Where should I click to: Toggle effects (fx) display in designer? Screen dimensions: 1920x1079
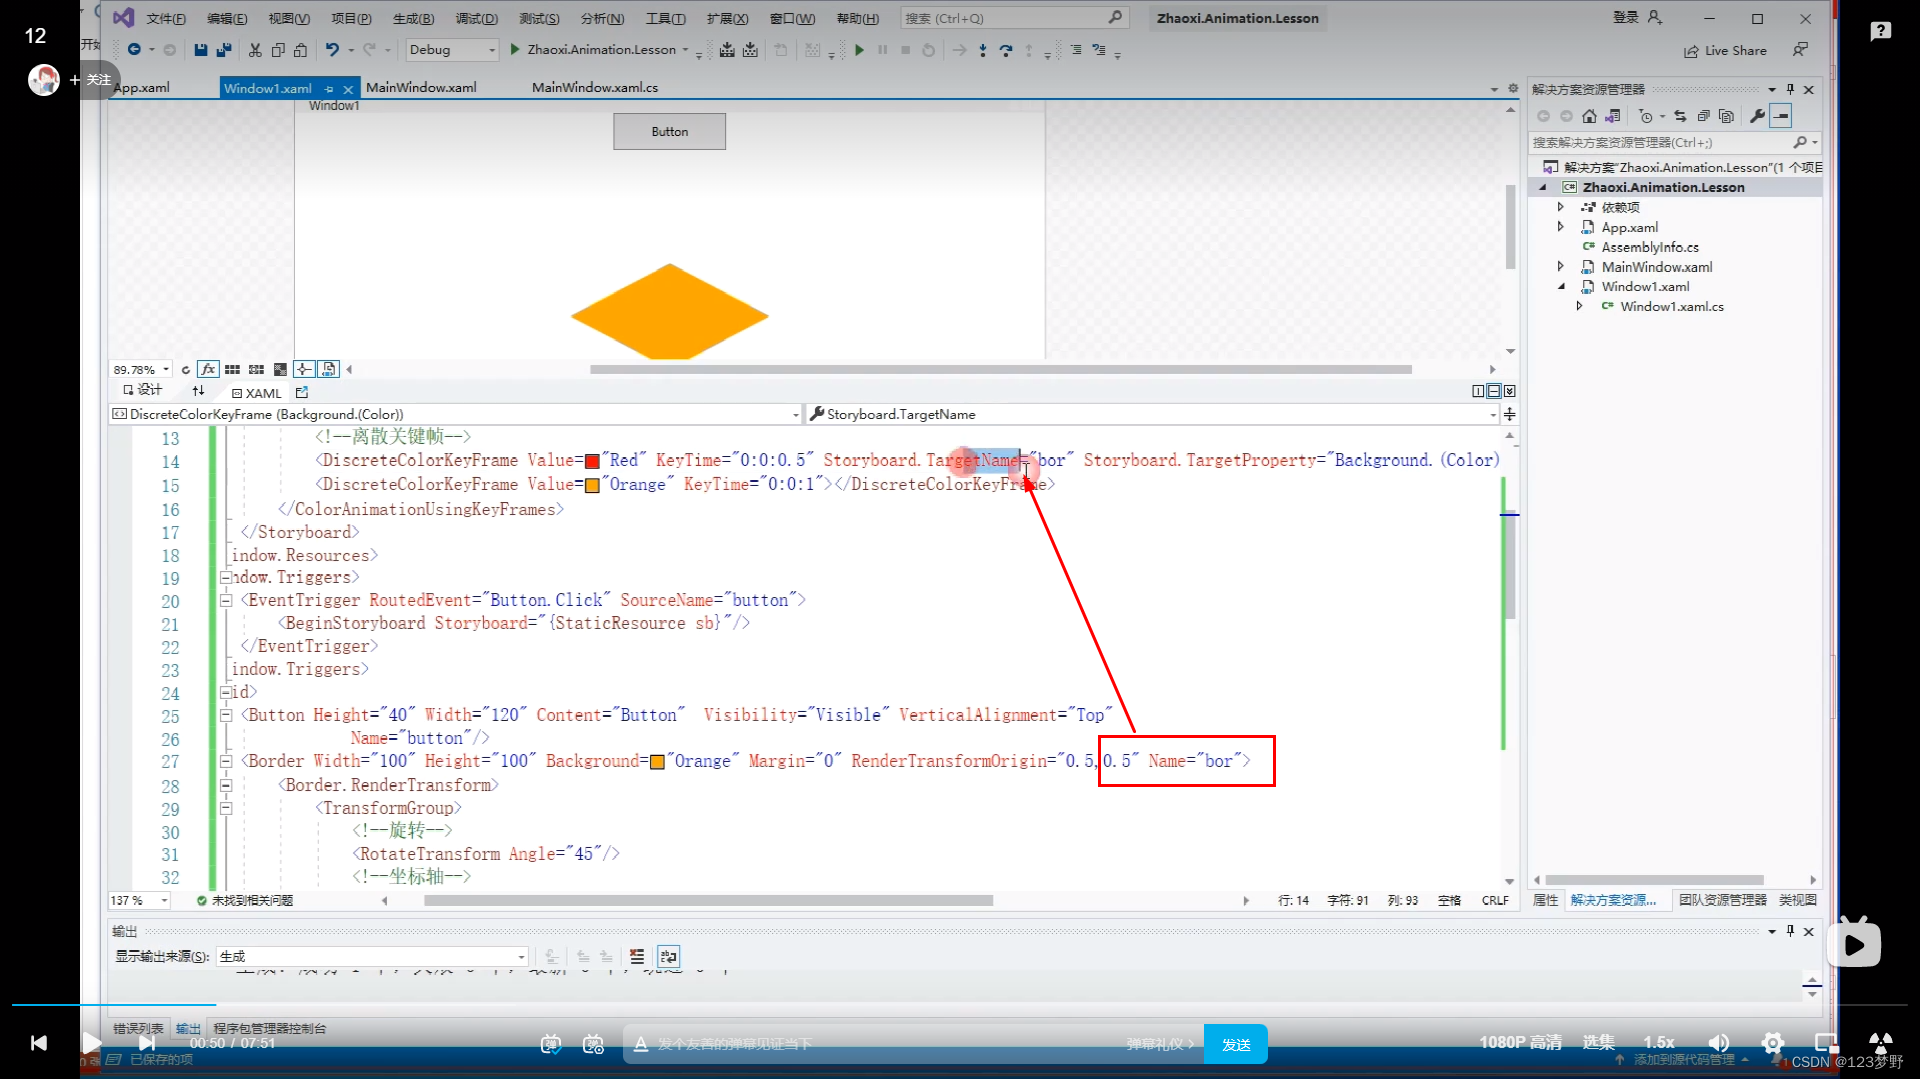pos(208,370)
